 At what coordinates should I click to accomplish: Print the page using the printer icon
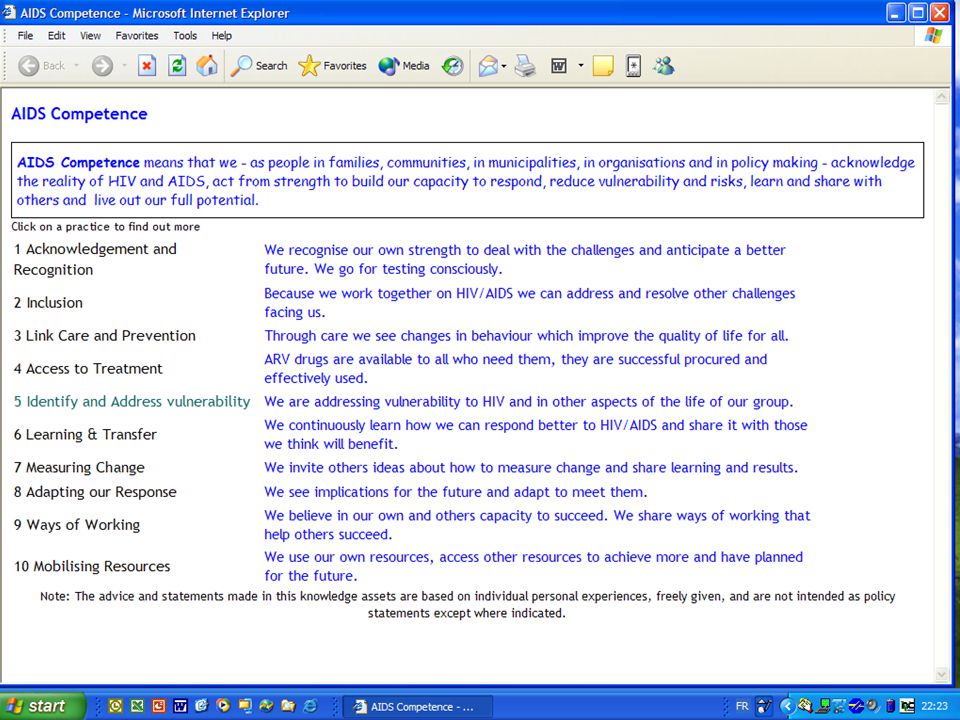(x=525, y=66)
